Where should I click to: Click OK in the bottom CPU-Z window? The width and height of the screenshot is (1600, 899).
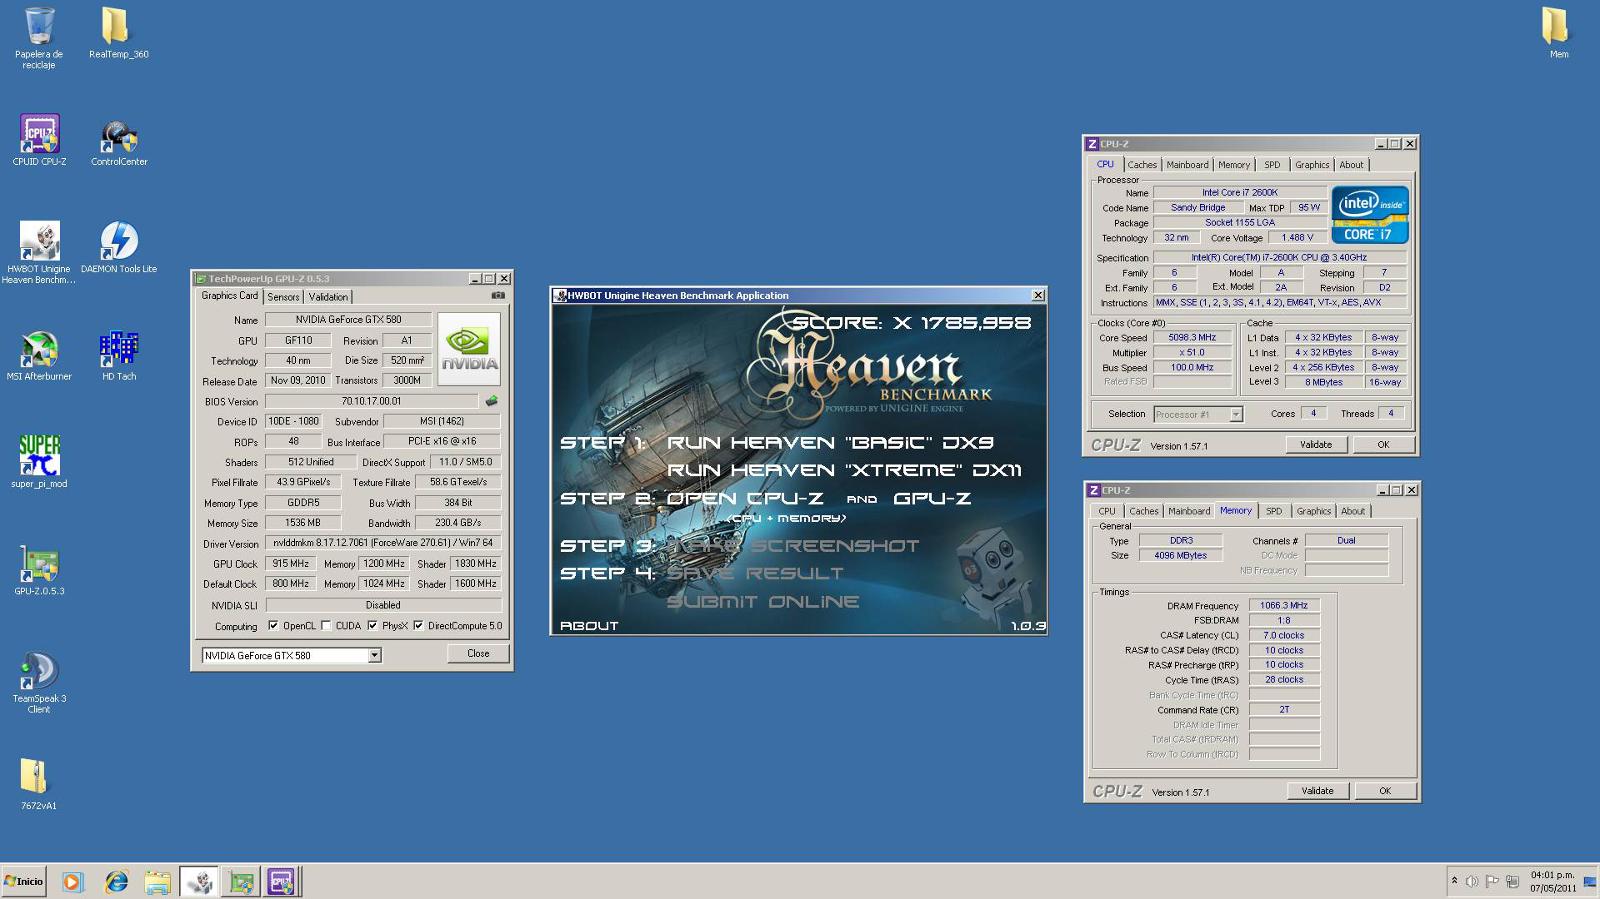(x=1385, y=791)
